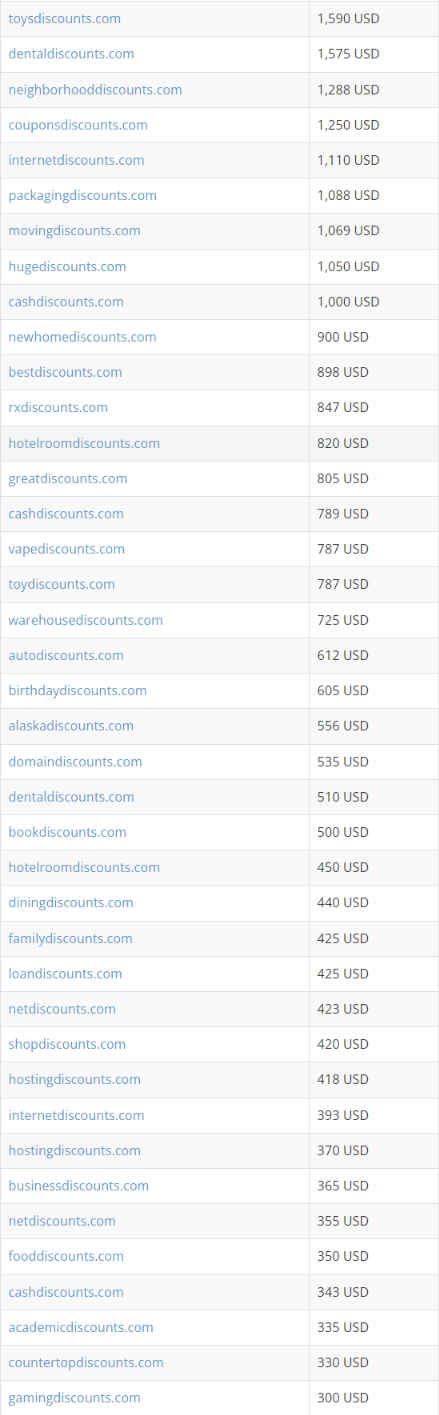Open the neighborhooddiscounts.com domain link
Viewport: 439px width, 1415px height.
coord(95,89)
